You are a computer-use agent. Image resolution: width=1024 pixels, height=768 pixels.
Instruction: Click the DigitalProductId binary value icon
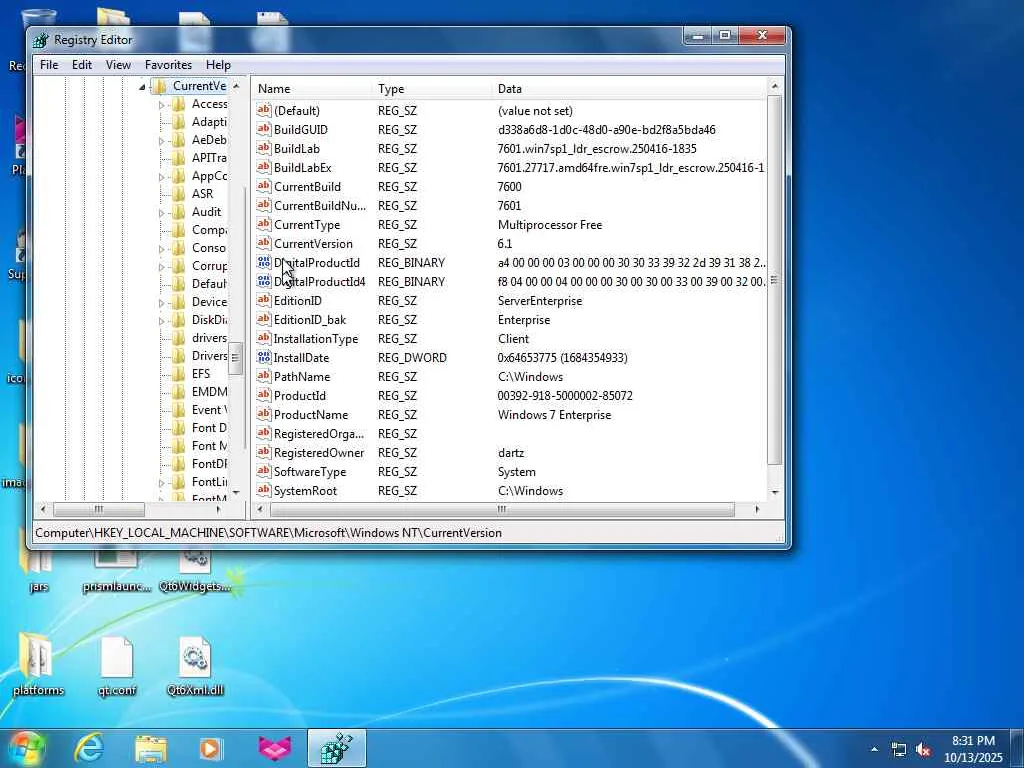263,262
